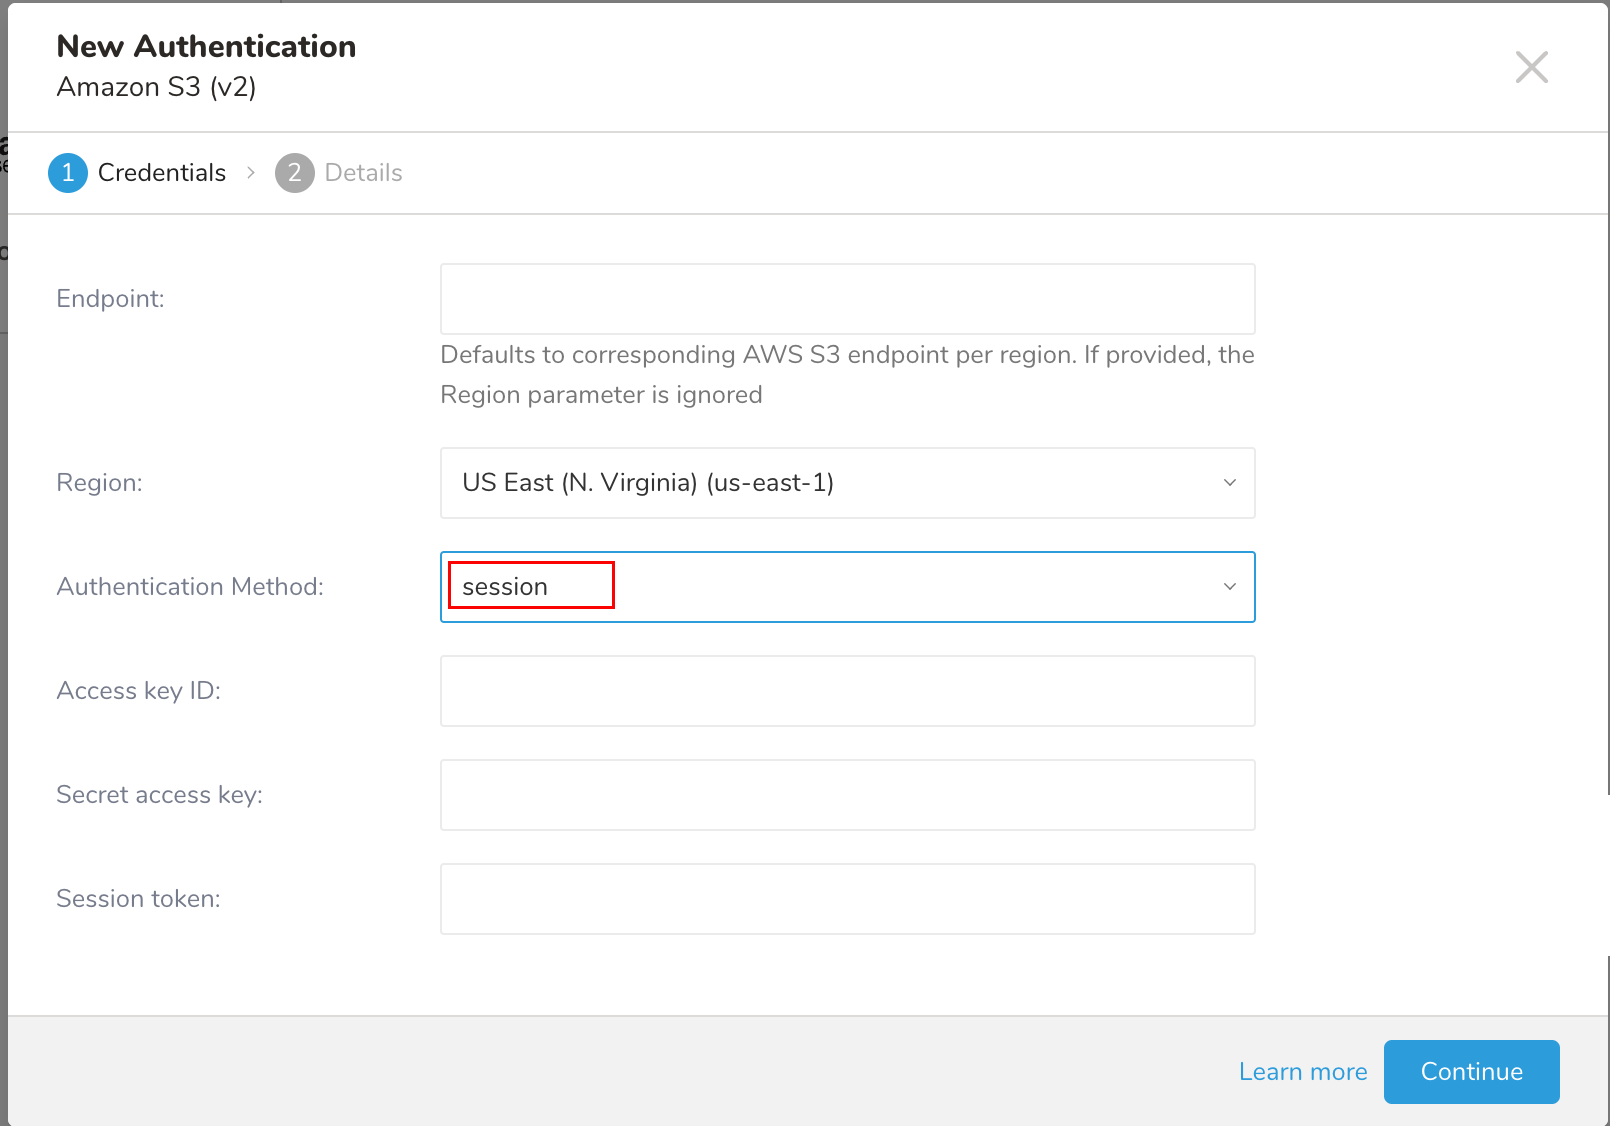Close the New Authentication dialog
Viewport: 1610px width, 1126px height.
[1531, 68]
